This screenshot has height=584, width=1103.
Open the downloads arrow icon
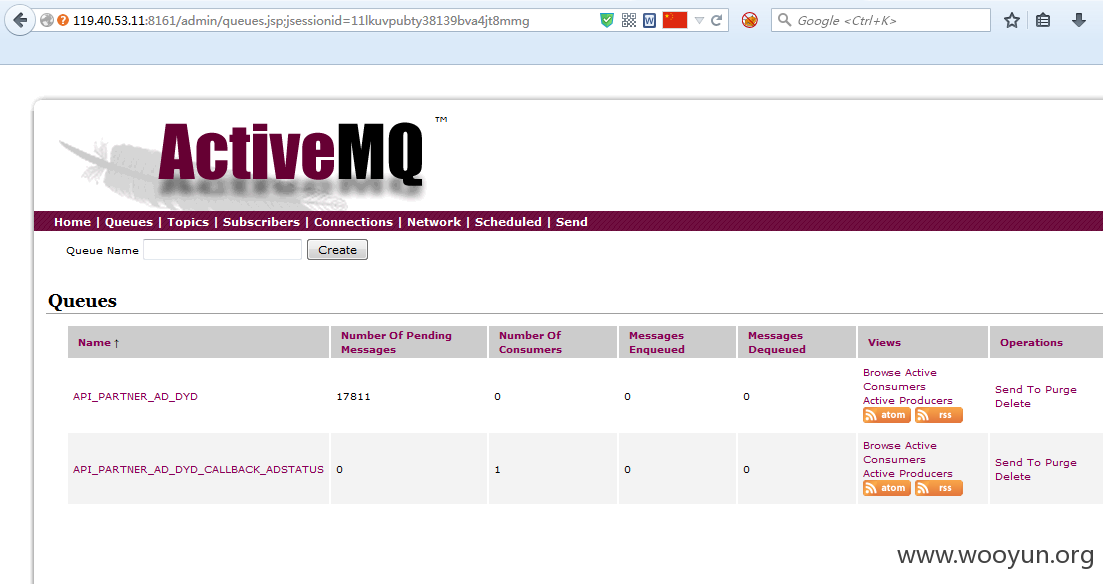tap(1078, 20)
